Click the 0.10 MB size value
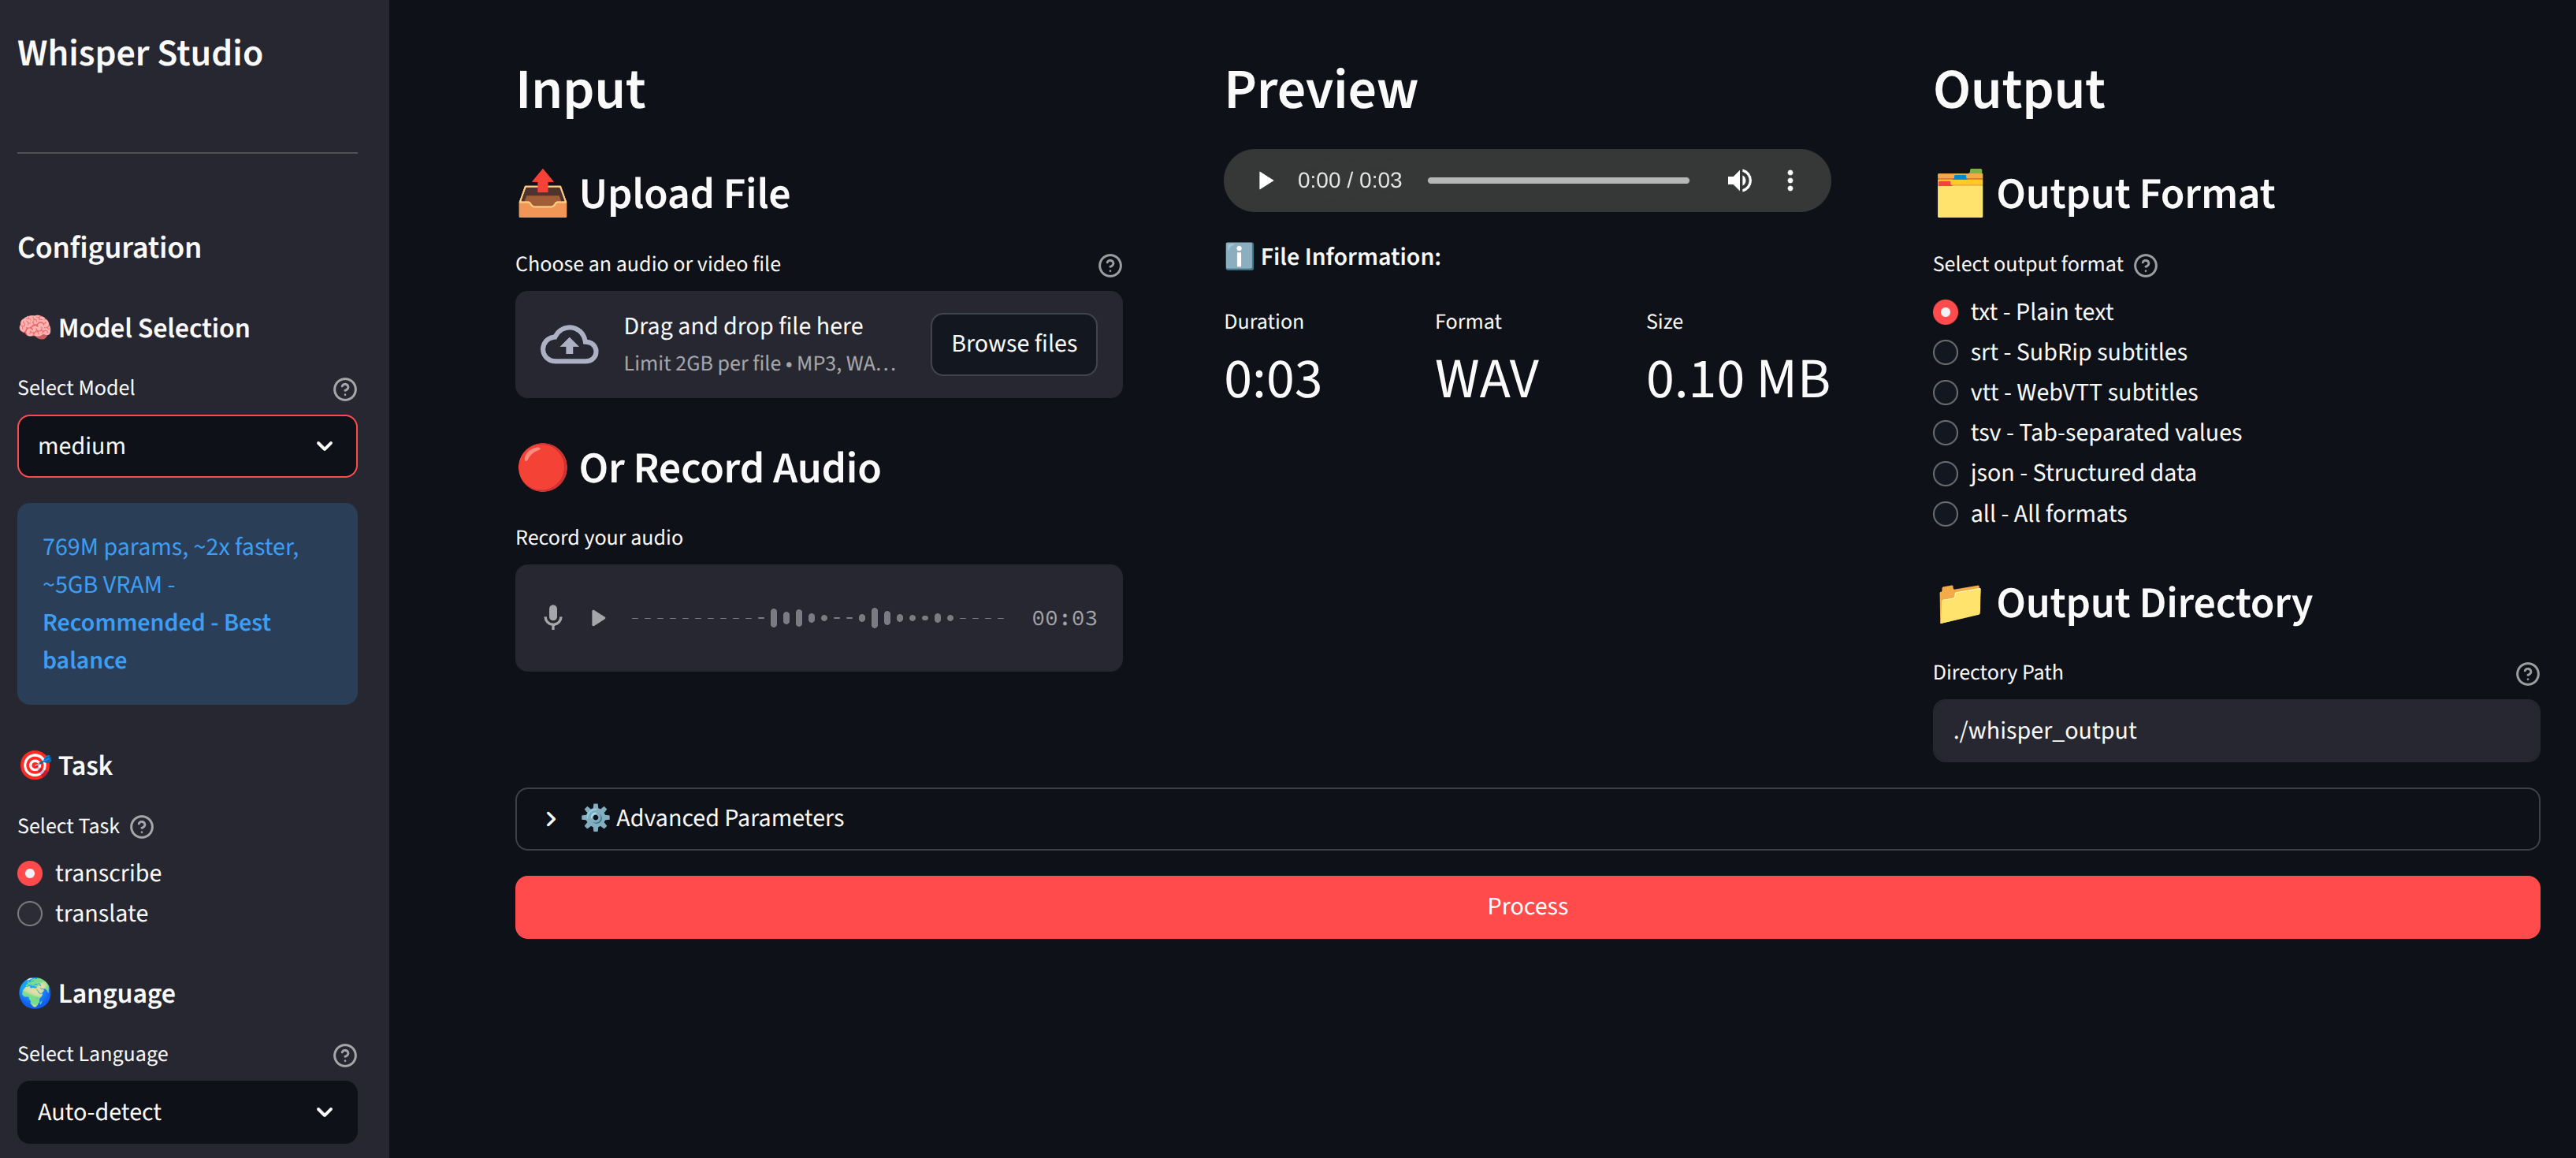Viewport: 2576px width, 1158px height. click(x=1738, y=380)
